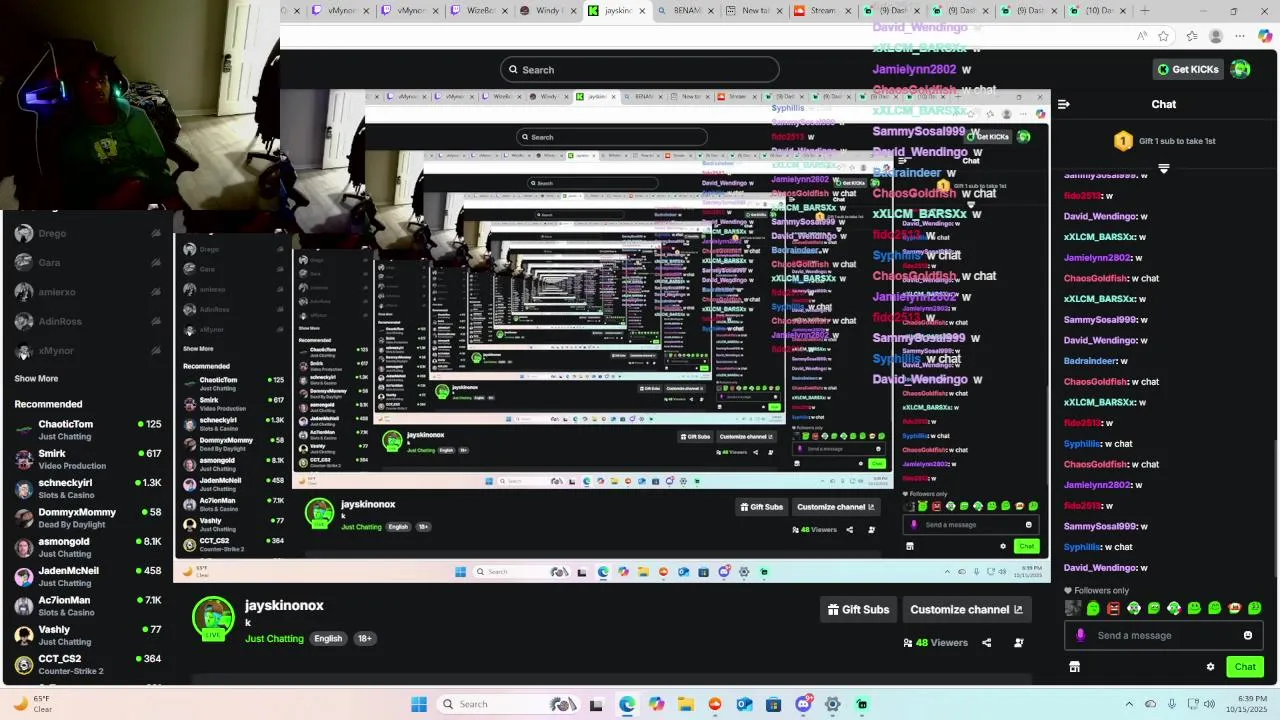Open browser Favorites list icon
The image size is (1280, 720).
pos(1191,36)
